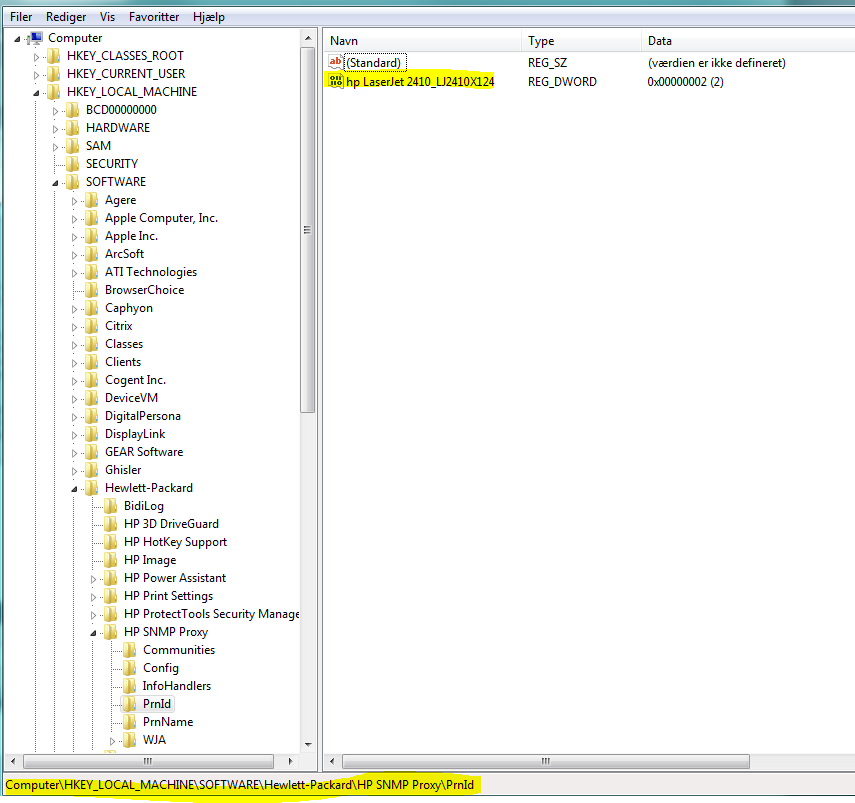
Task: Expand the WJA key
Action: (x=112, y=741)
